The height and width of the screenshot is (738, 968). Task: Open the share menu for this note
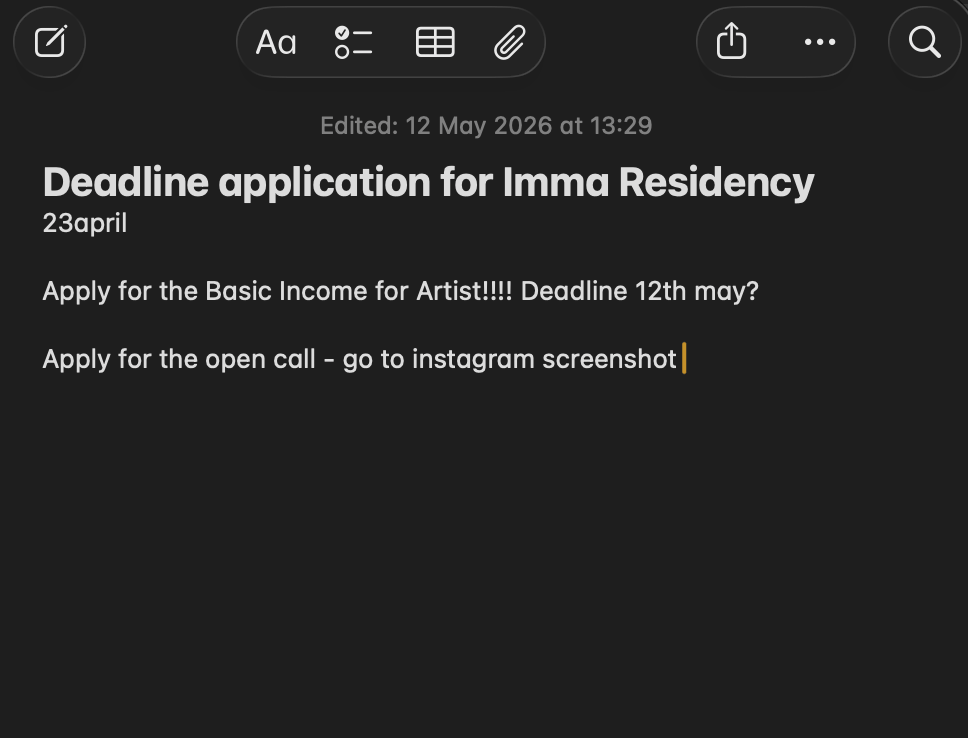point(732,41)
